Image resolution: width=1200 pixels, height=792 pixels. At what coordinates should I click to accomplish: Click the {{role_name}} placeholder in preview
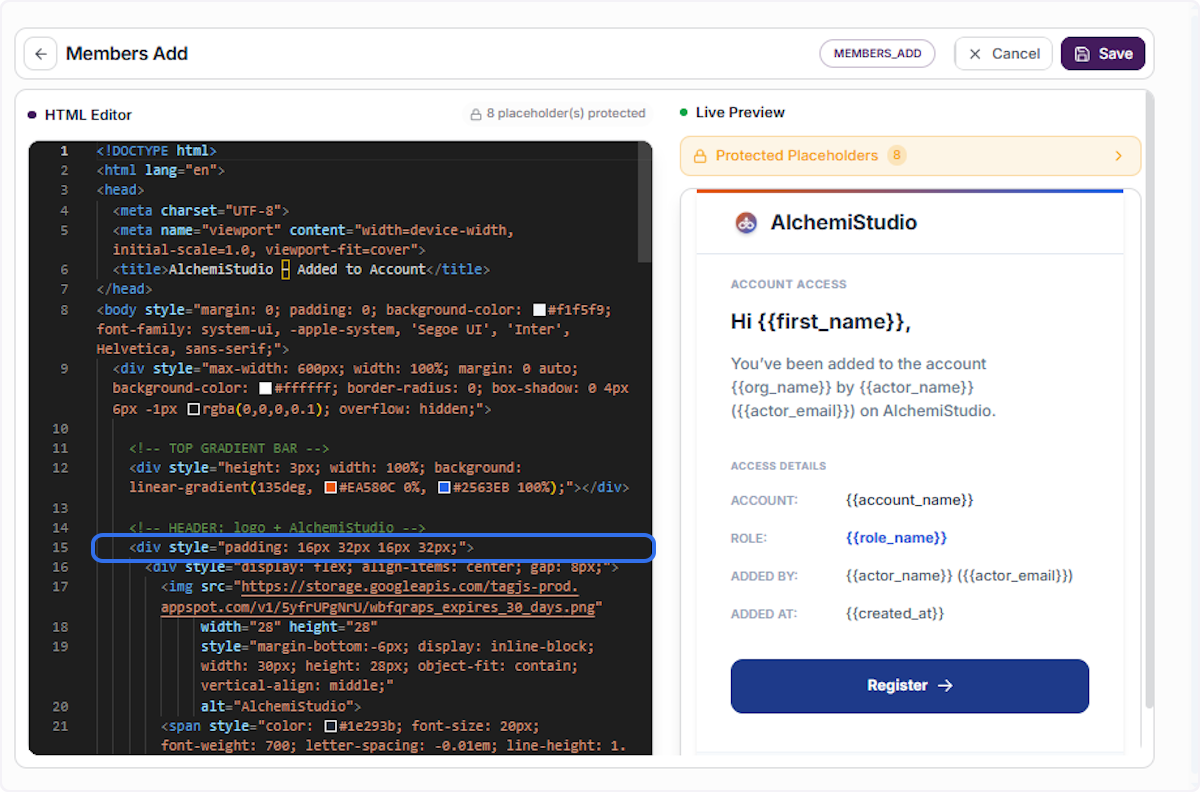[896, 538]
